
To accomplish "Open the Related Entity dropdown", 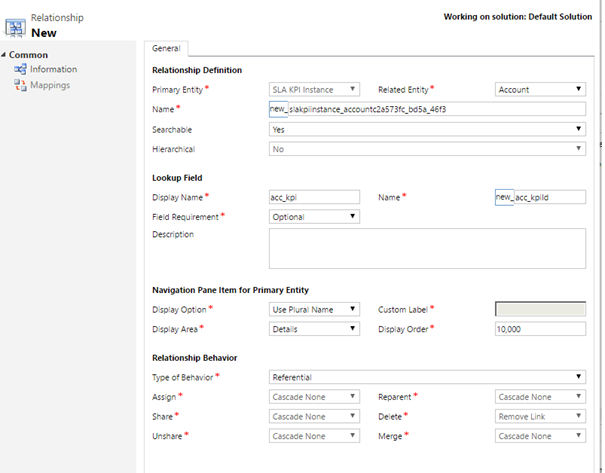I will click(x=540, y=89).
